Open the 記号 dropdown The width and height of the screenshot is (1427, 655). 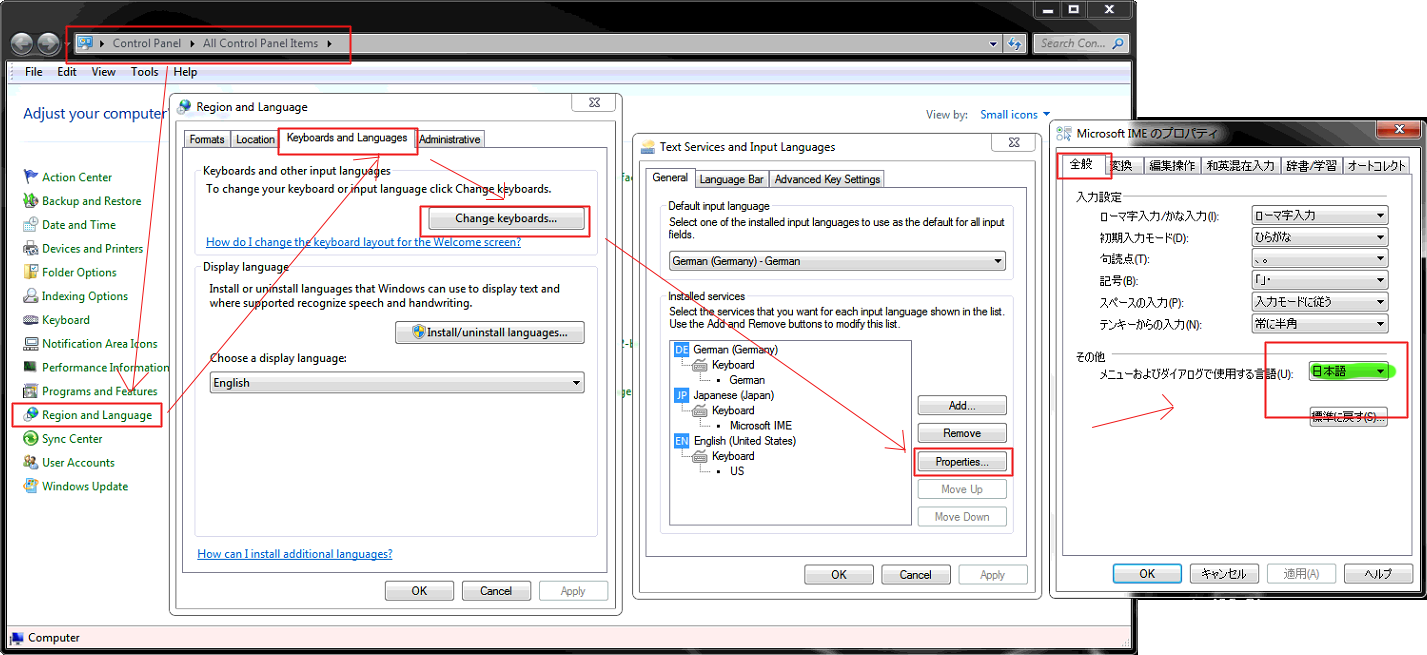(1320, 281)
